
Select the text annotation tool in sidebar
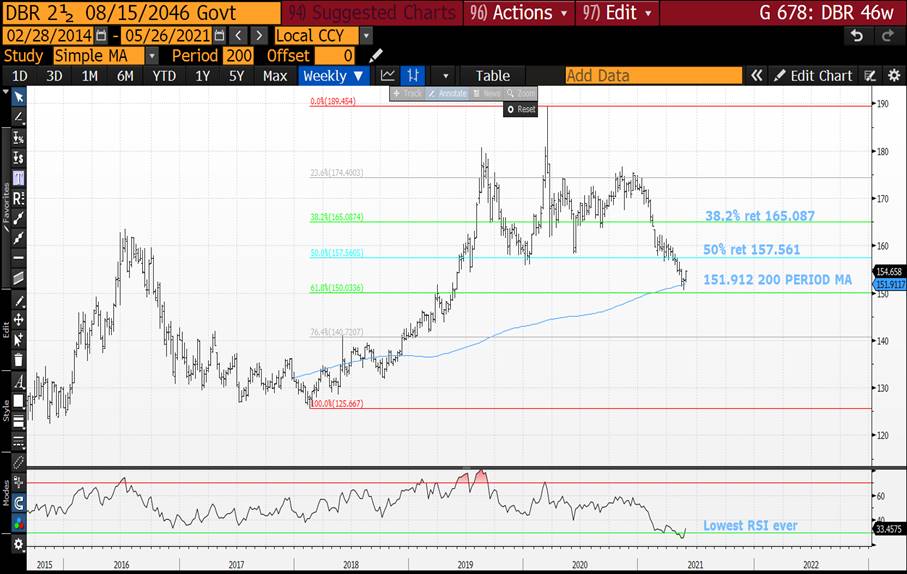pos(18,381)
